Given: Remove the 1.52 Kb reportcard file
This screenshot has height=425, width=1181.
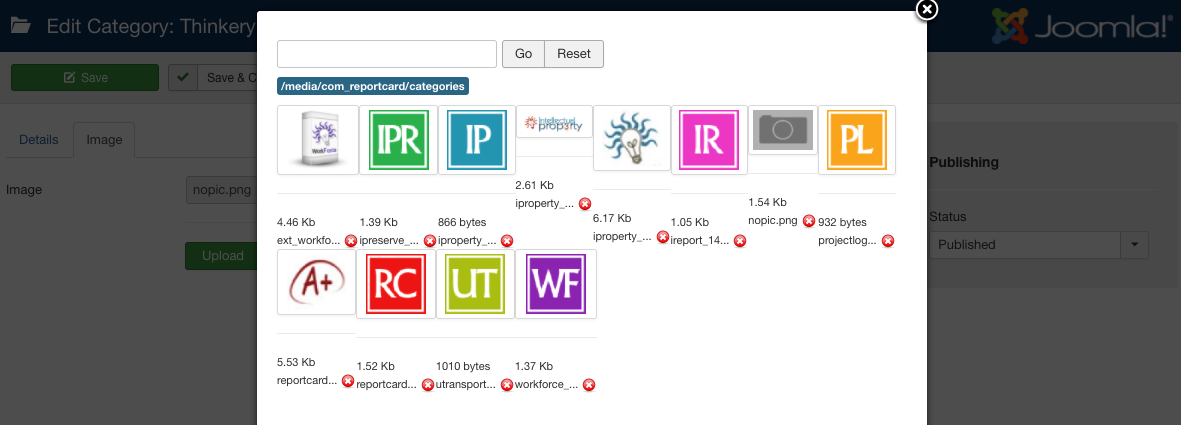Looking at the screenshot, I should [428, 385].
